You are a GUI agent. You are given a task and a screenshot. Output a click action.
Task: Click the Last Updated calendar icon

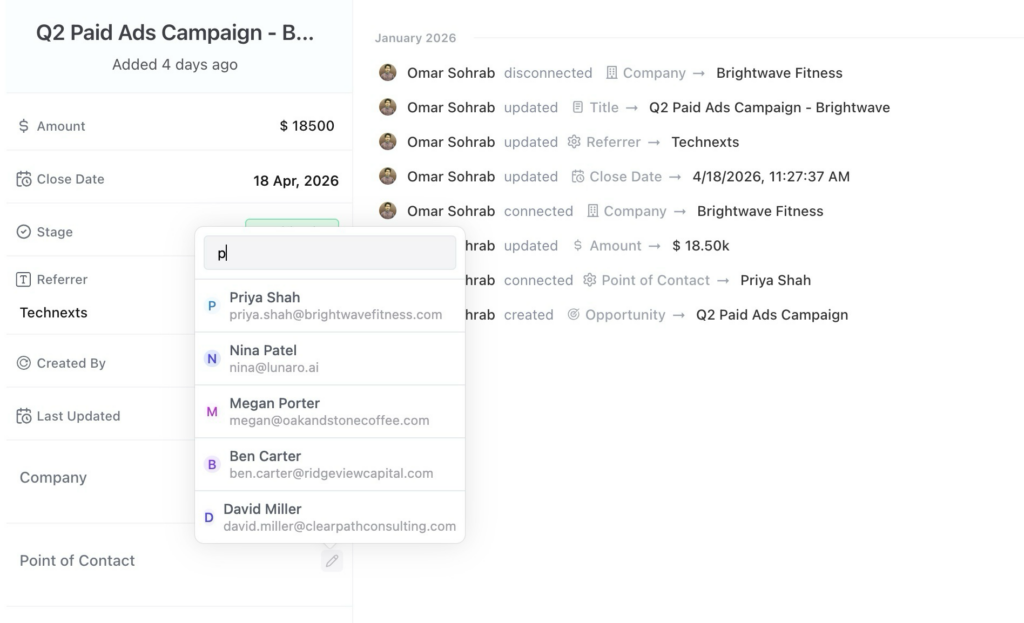tap(24, 416)
